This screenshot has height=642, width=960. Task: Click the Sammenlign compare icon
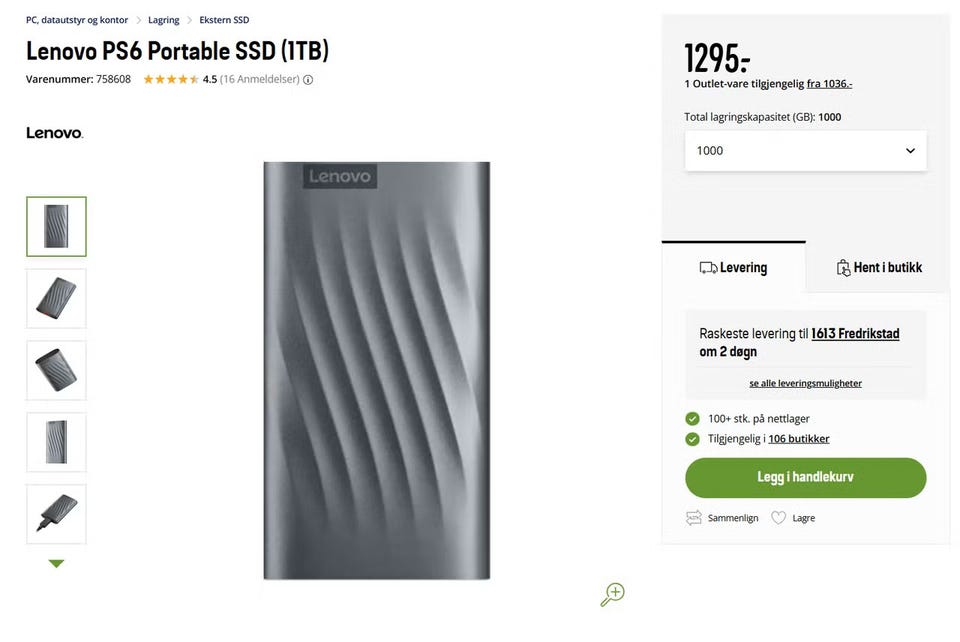[x=694, y=518]
